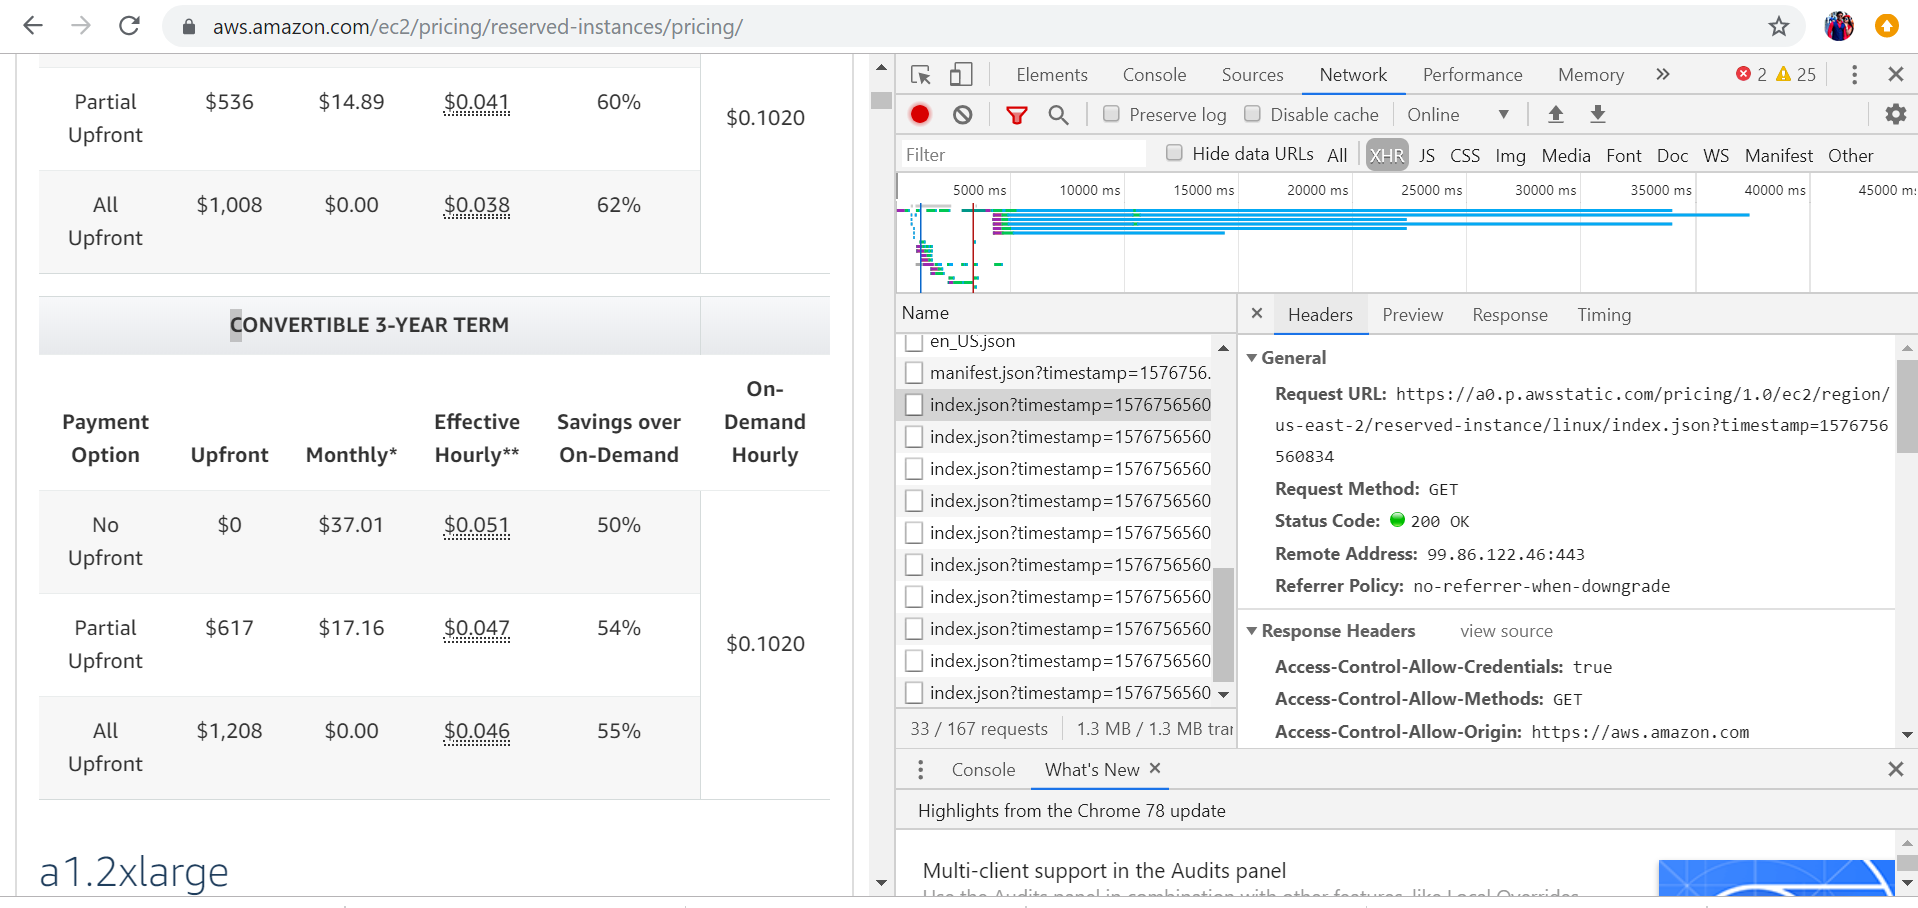Click the $0.047 effective hourly price
The width and height of the screenshot is (1918, 908).
coord(477,628)
